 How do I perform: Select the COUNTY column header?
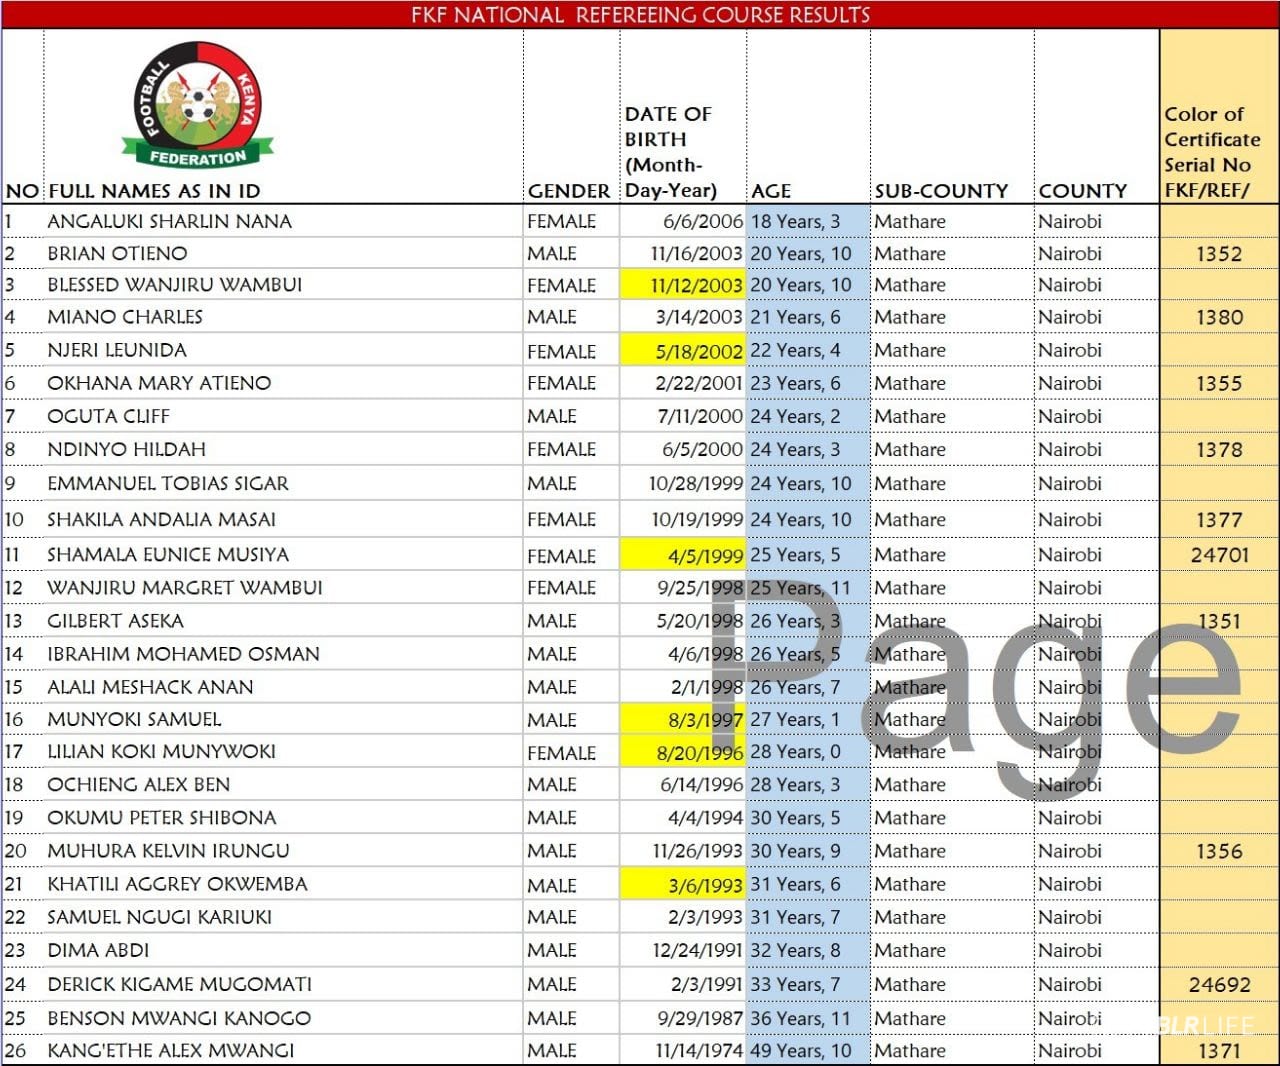1083,191
